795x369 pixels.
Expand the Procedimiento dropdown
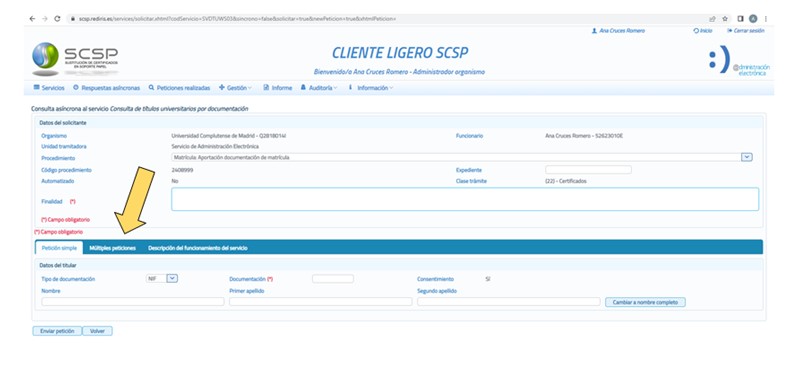tap(746, 157)
